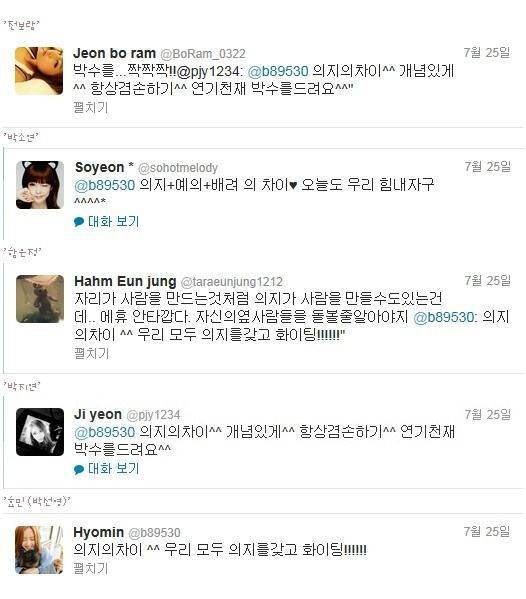Open the @taraeunjung1212 handle
This screenshot has height=599, width=526.
pos(231,282)
